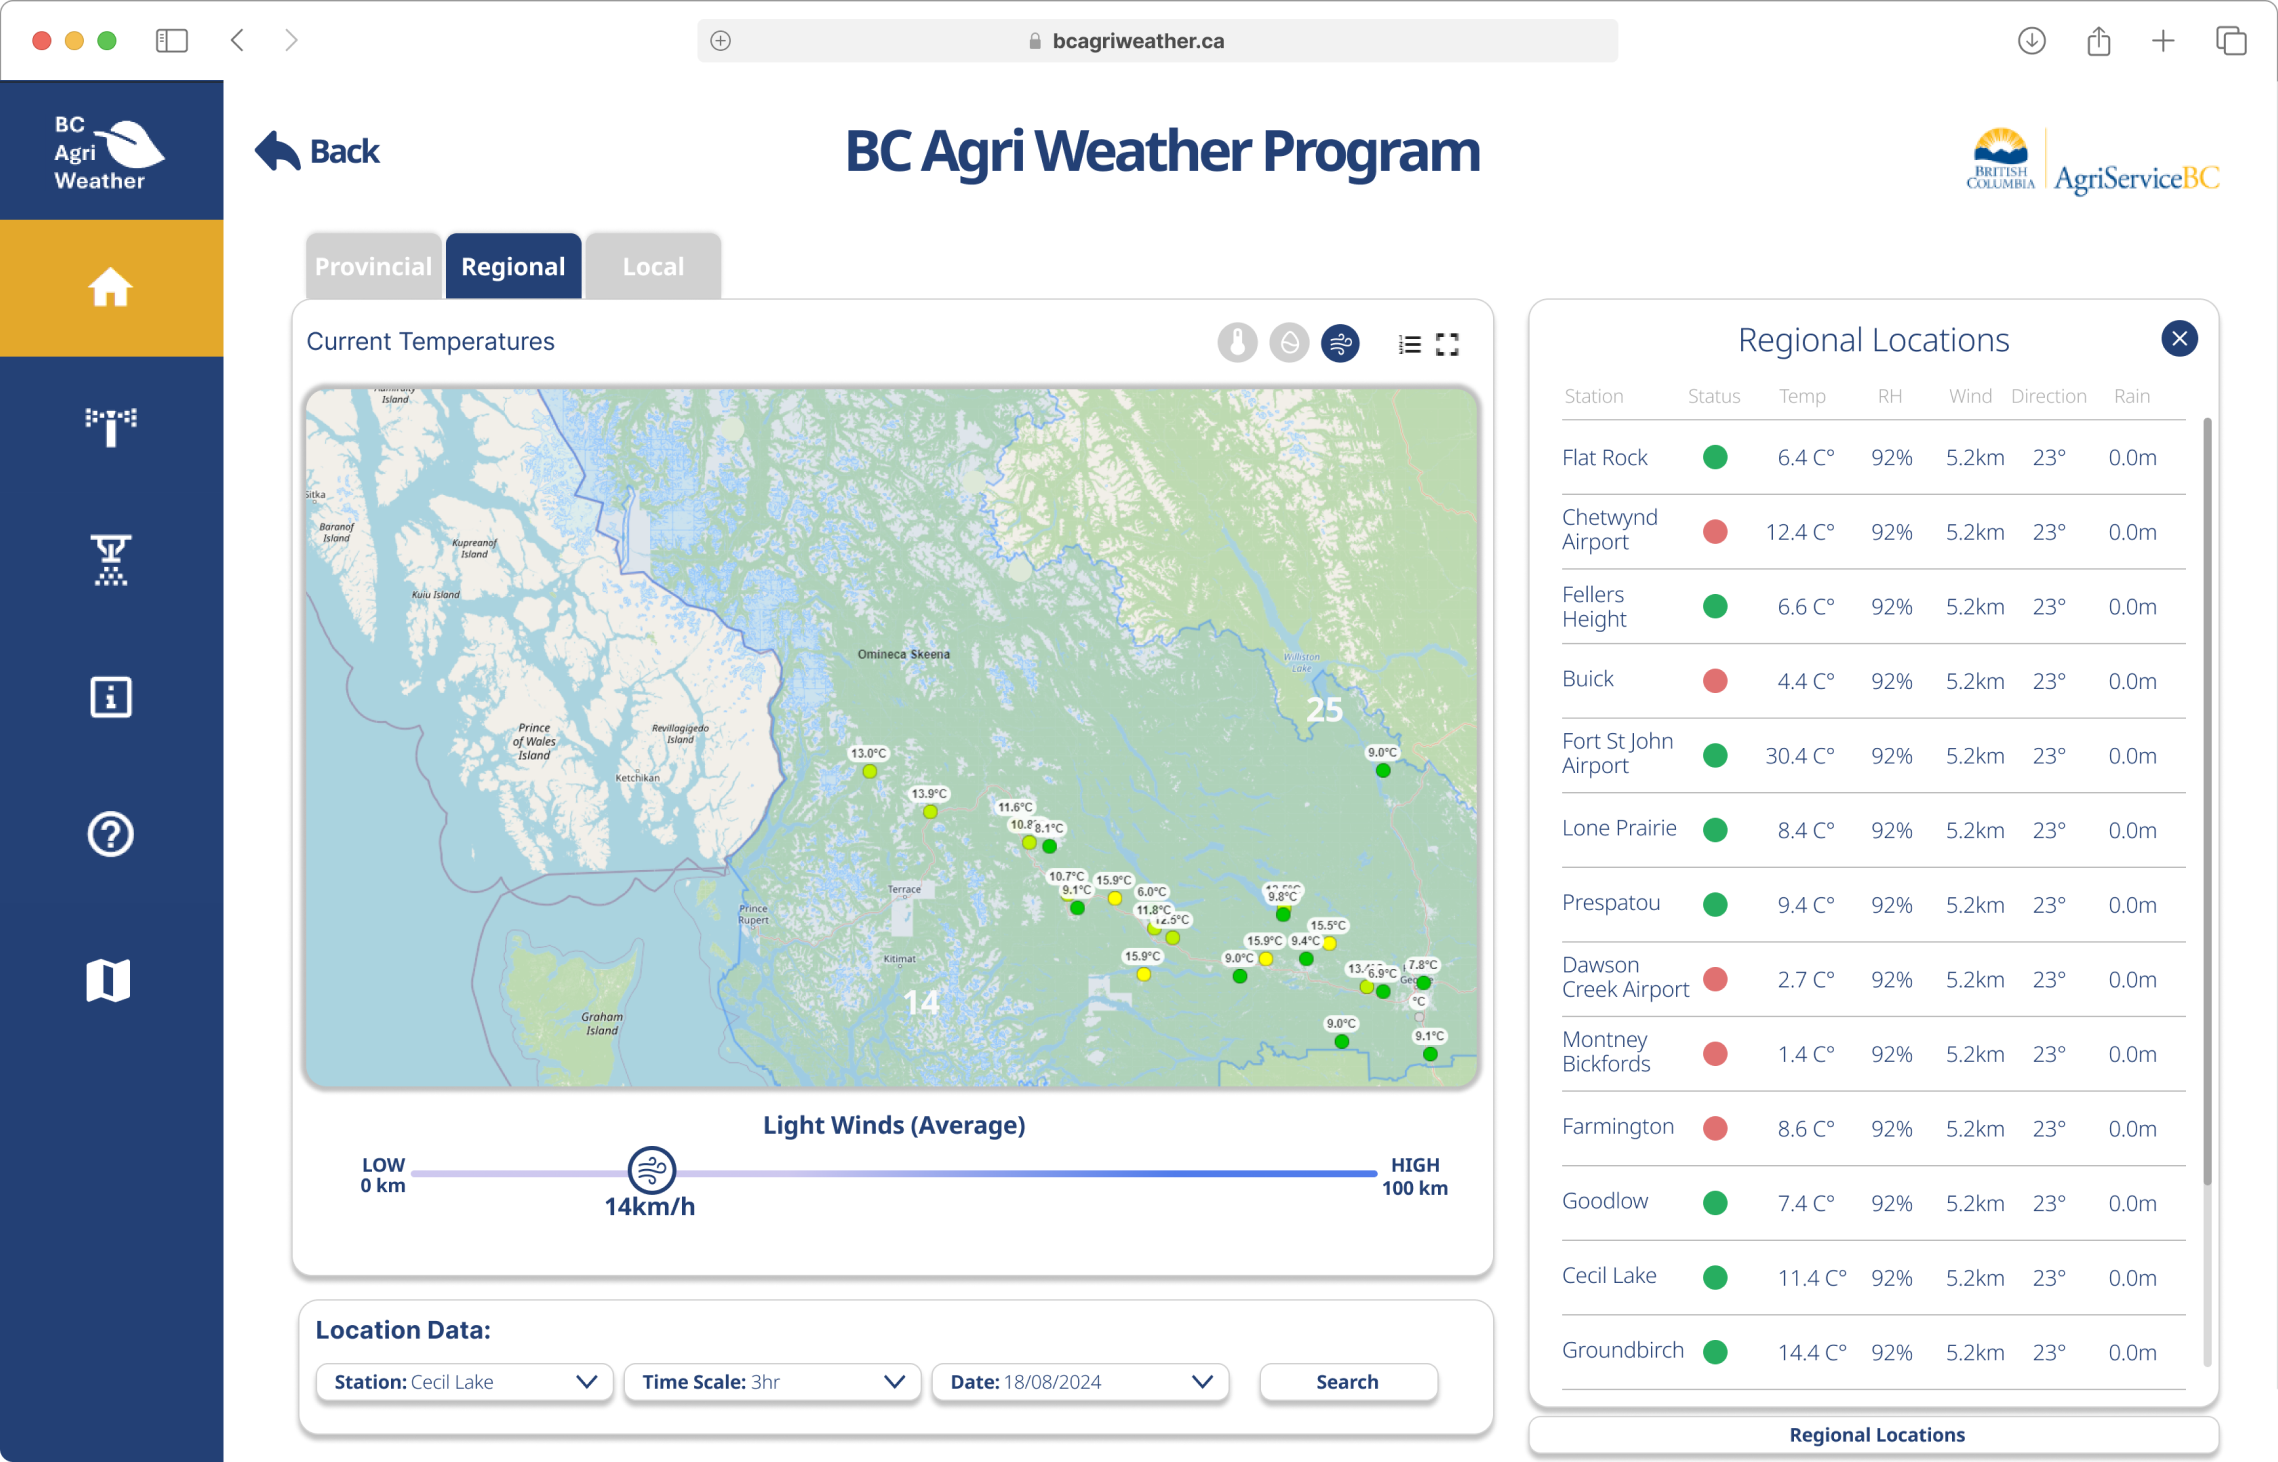The height and width of the screenshot is (1462, 2278).
Task: Open the Home icon in sidebar
Action: tap(110, 287)
